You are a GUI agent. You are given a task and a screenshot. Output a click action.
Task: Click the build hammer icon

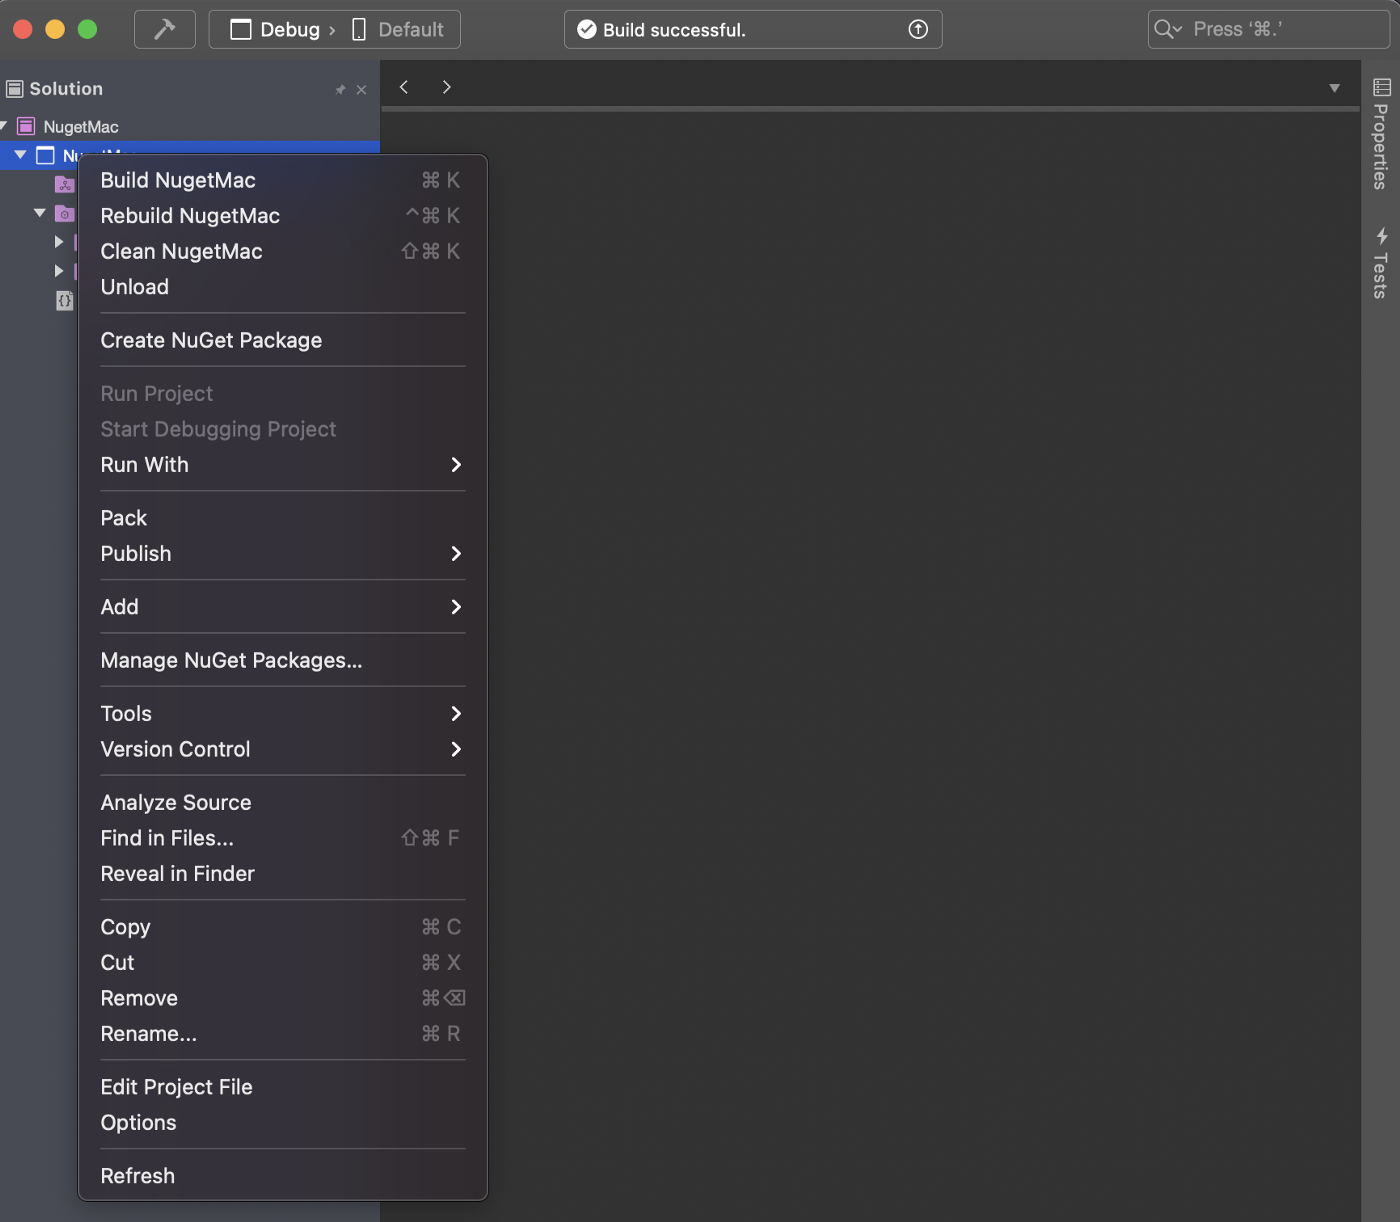click(165, 29)
